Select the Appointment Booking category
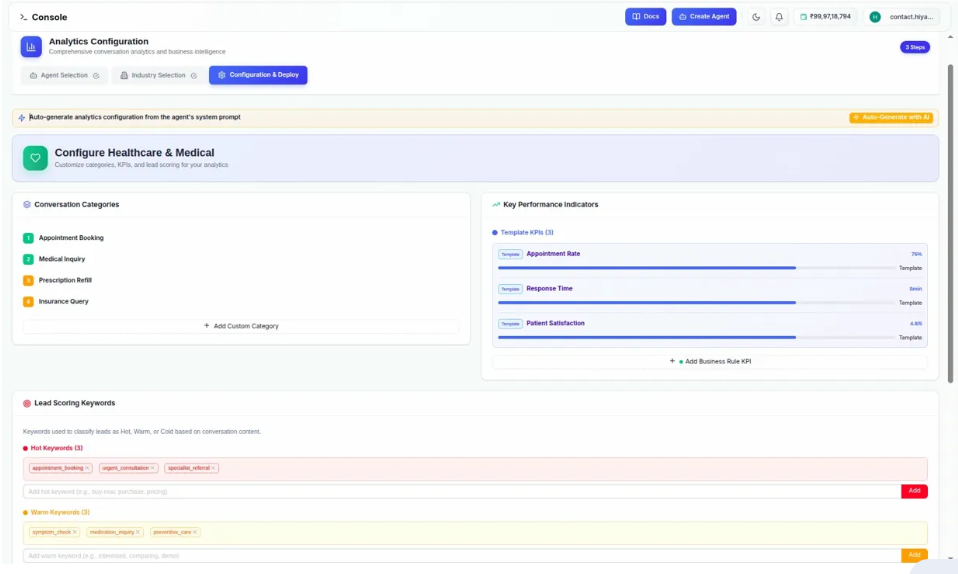The image size is (958, 574). tap(71, 238)
